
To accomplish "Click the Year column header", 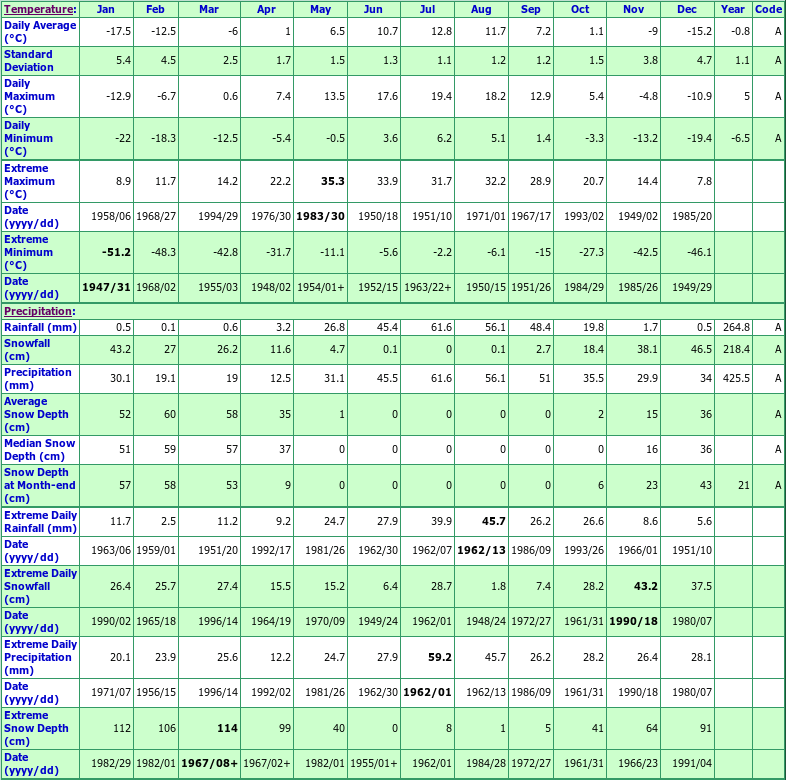I will [x=732, y=9].
